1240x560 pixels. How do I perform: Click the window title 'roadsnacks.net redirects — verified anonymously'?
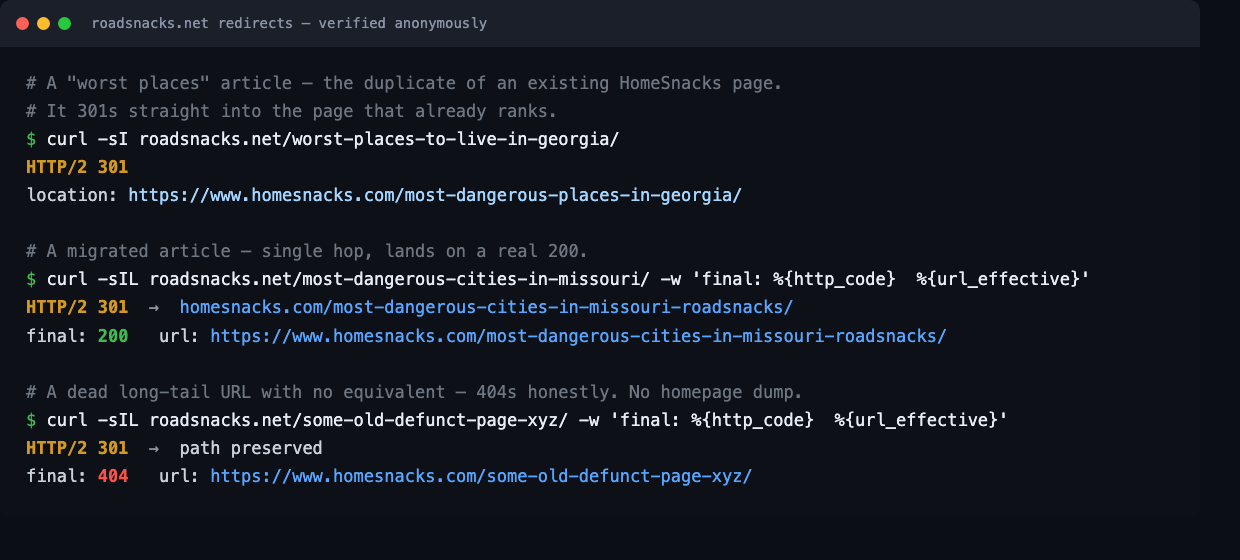click(289, 23)
